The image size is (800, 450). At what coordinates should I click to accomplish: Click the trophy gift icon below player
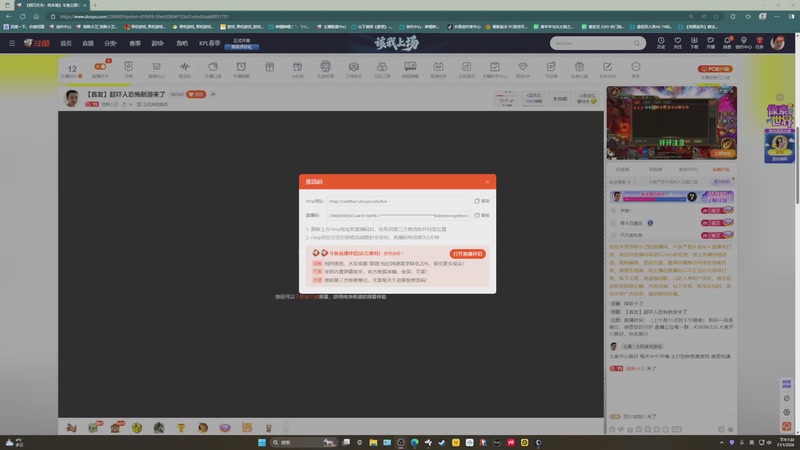(x=181, y=428)
